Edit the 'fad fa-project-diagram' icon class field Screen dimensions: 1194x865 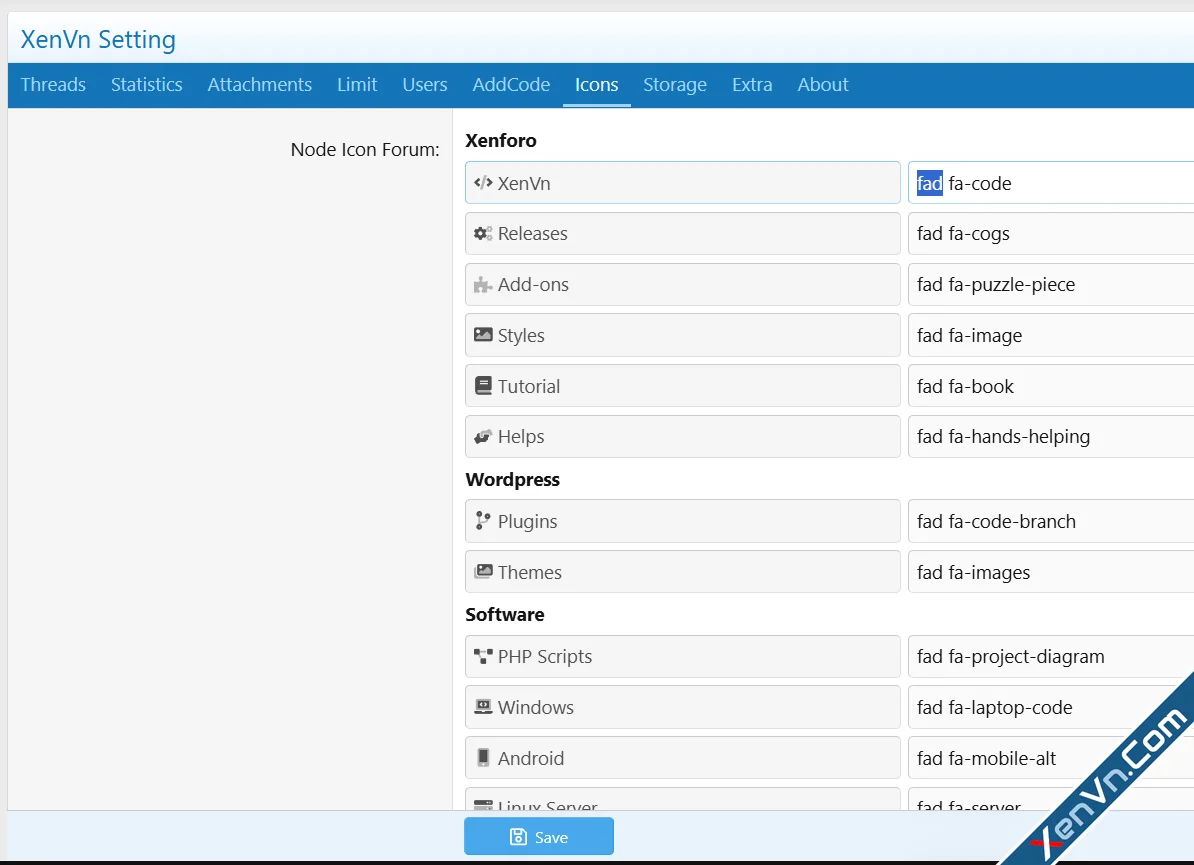point(1051,656)
